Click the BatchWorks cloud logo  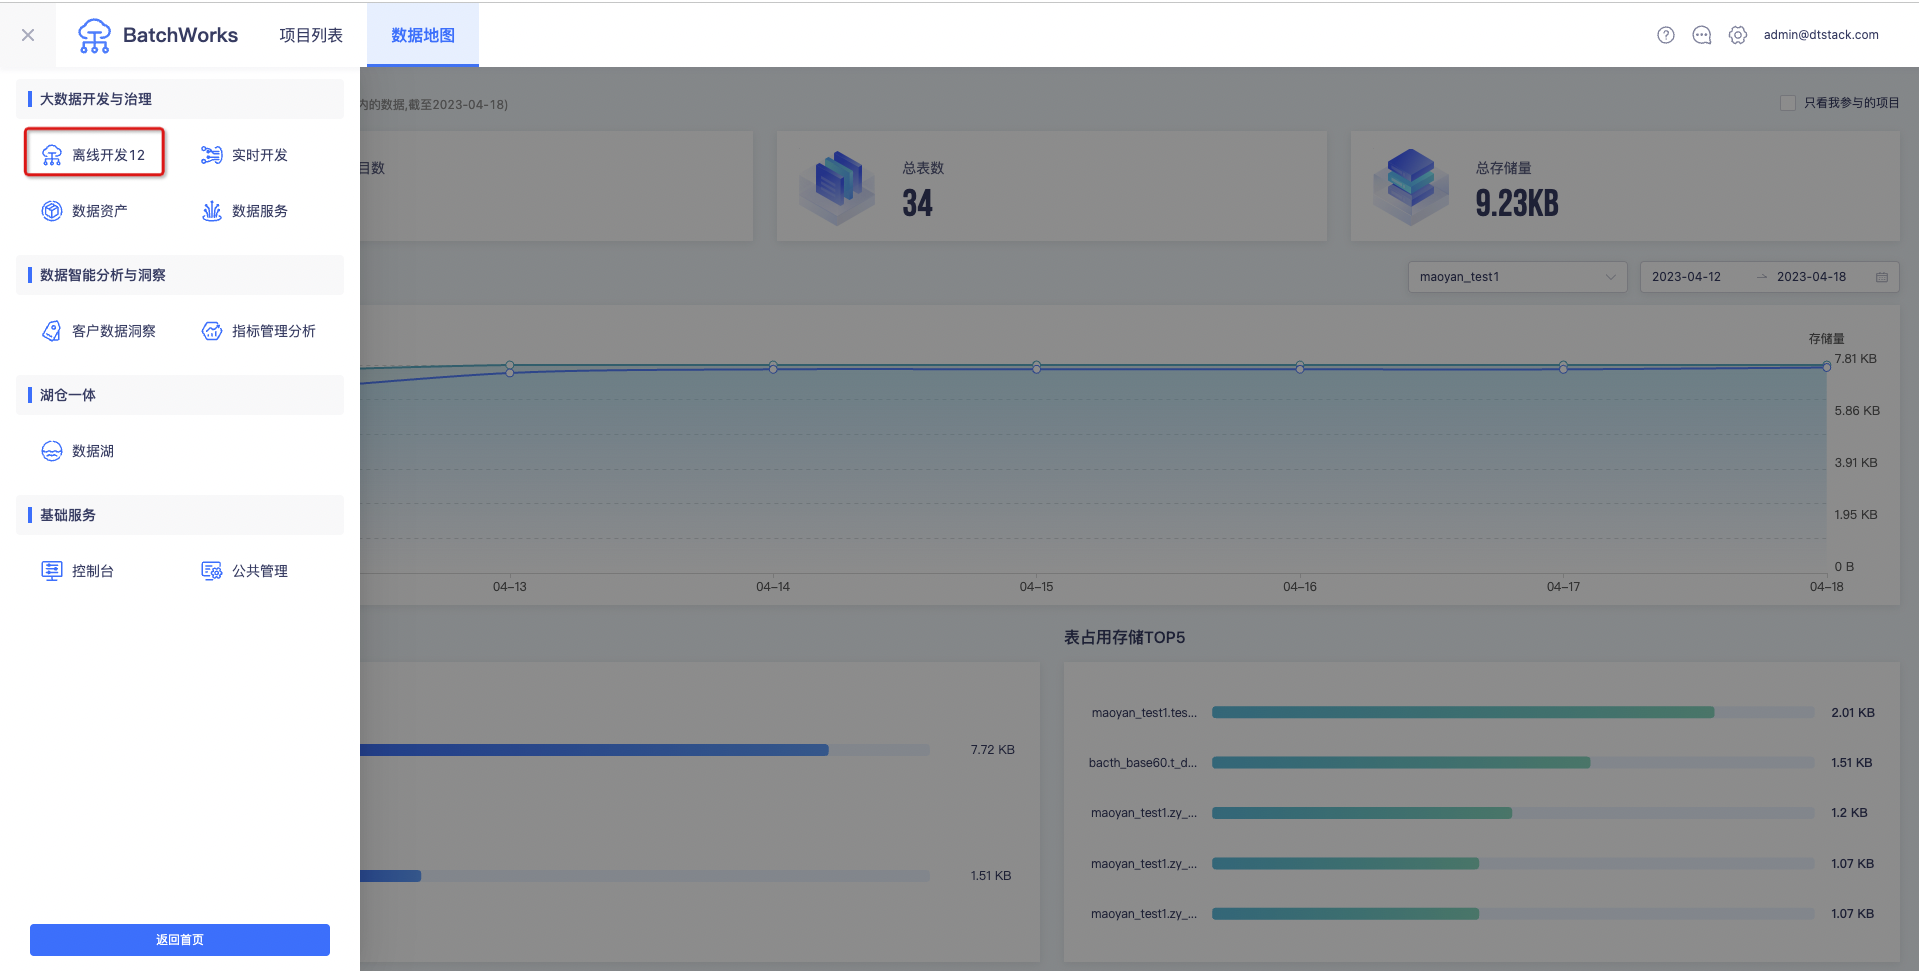click(x=95, y=35)
